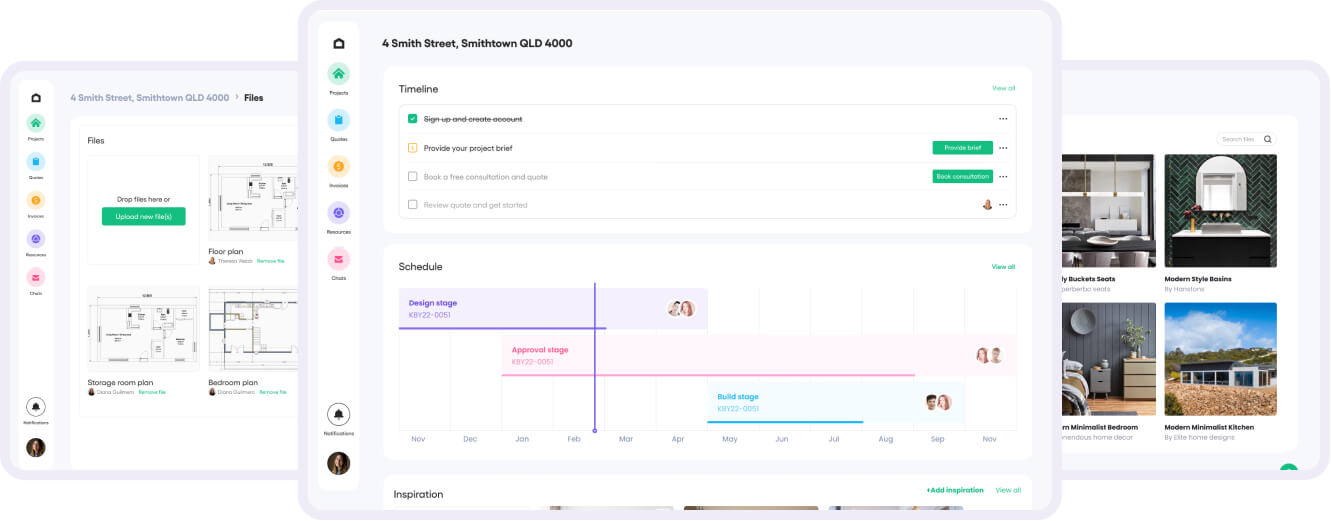Screen dimensions: 1331x521
Task: Click home logo atop center sidebar
Action: click(339, 44)
